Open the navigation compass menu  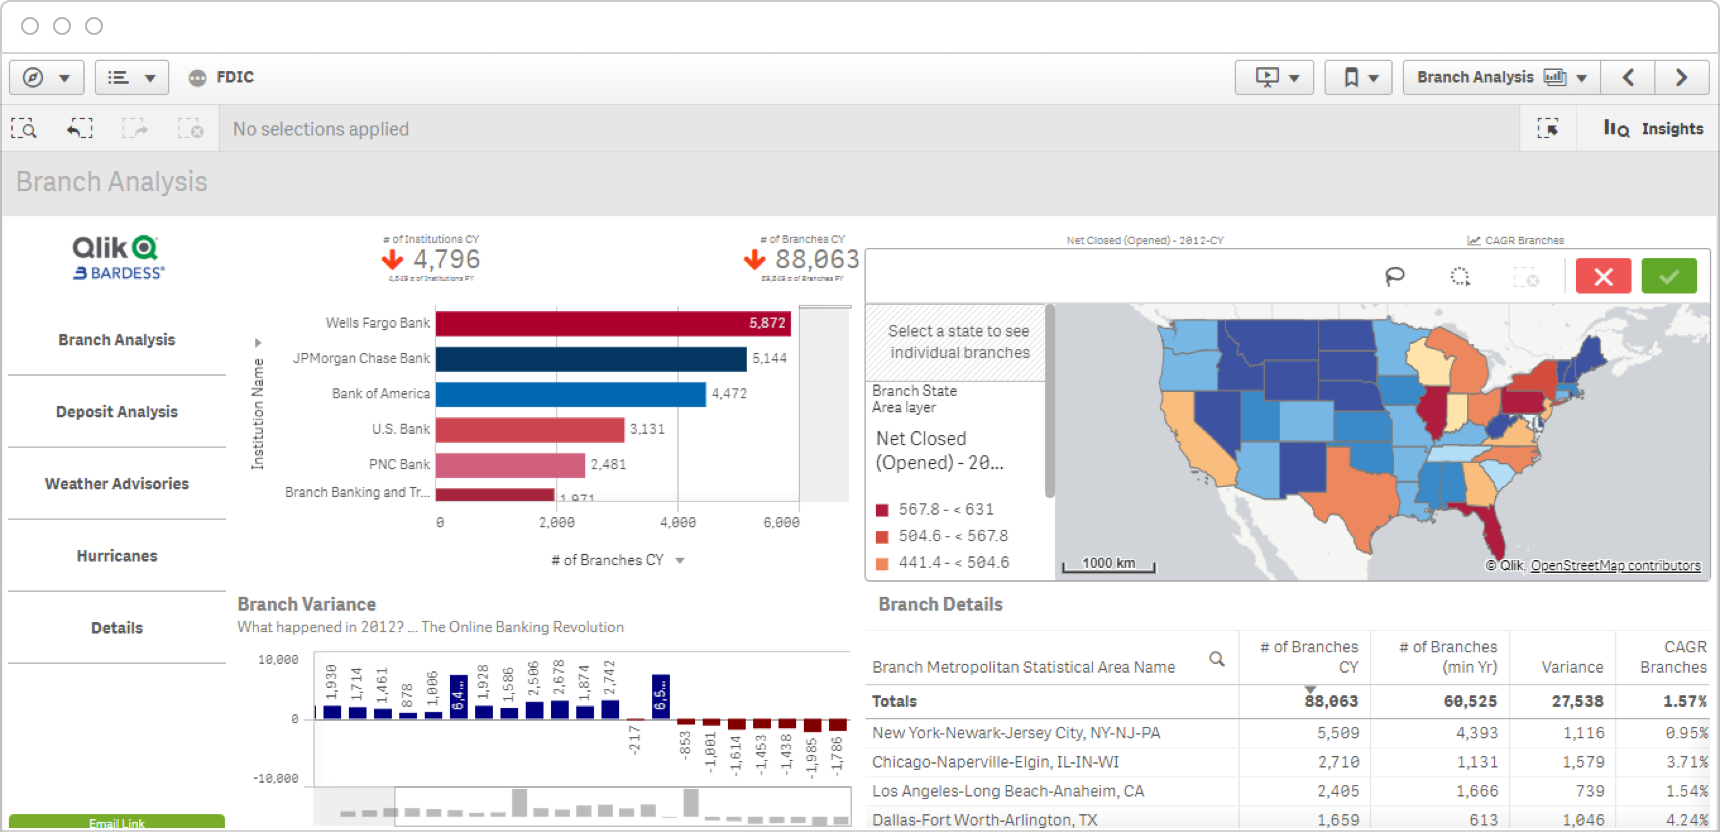pyautogui.click(x=46, y=77)
